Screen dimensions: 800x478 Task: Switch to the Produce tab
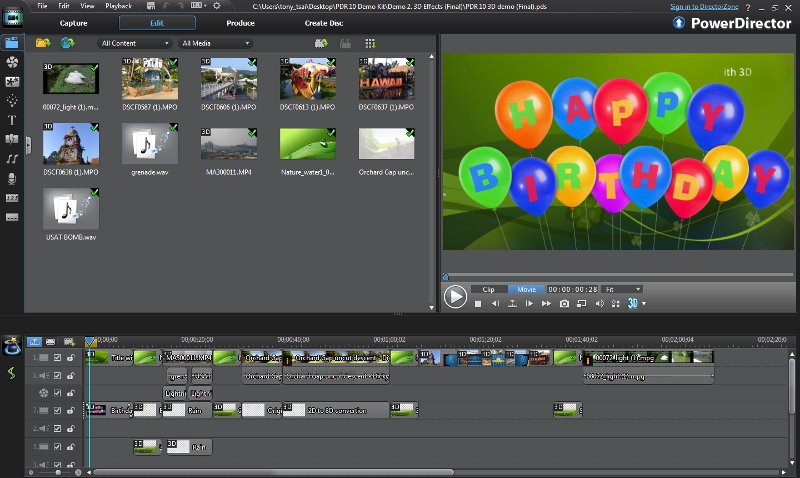pos(240,22)
